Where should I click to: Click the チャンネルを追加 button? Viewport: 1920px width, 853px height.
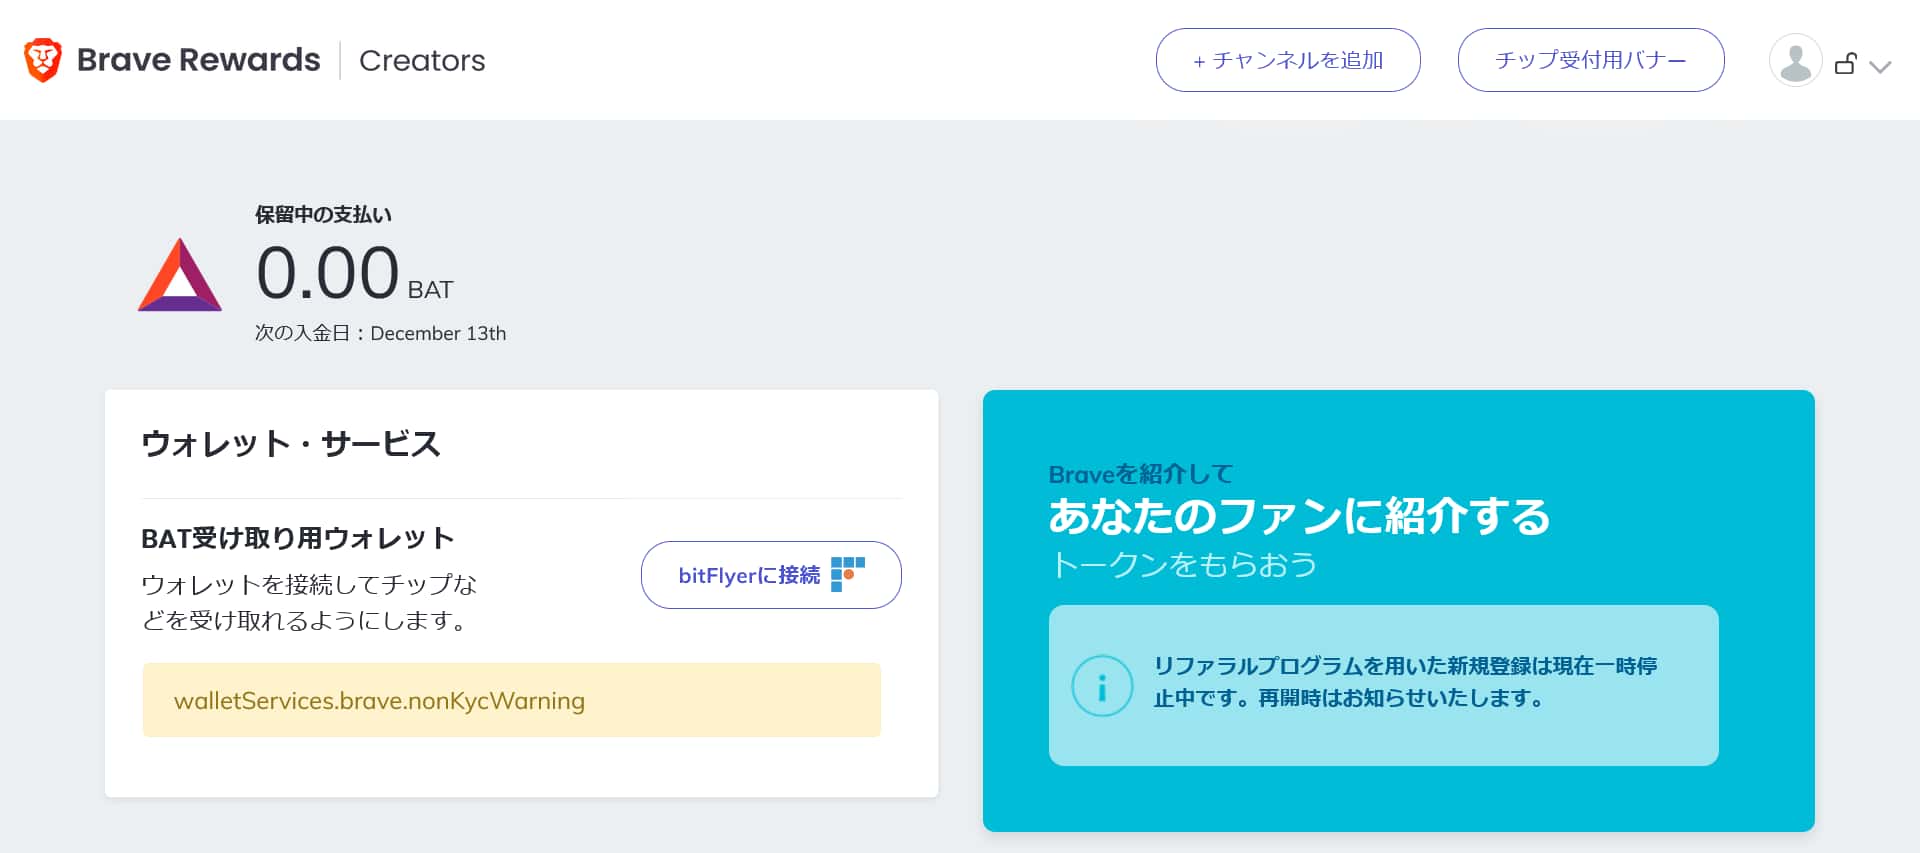click(x=1288, y=60)
